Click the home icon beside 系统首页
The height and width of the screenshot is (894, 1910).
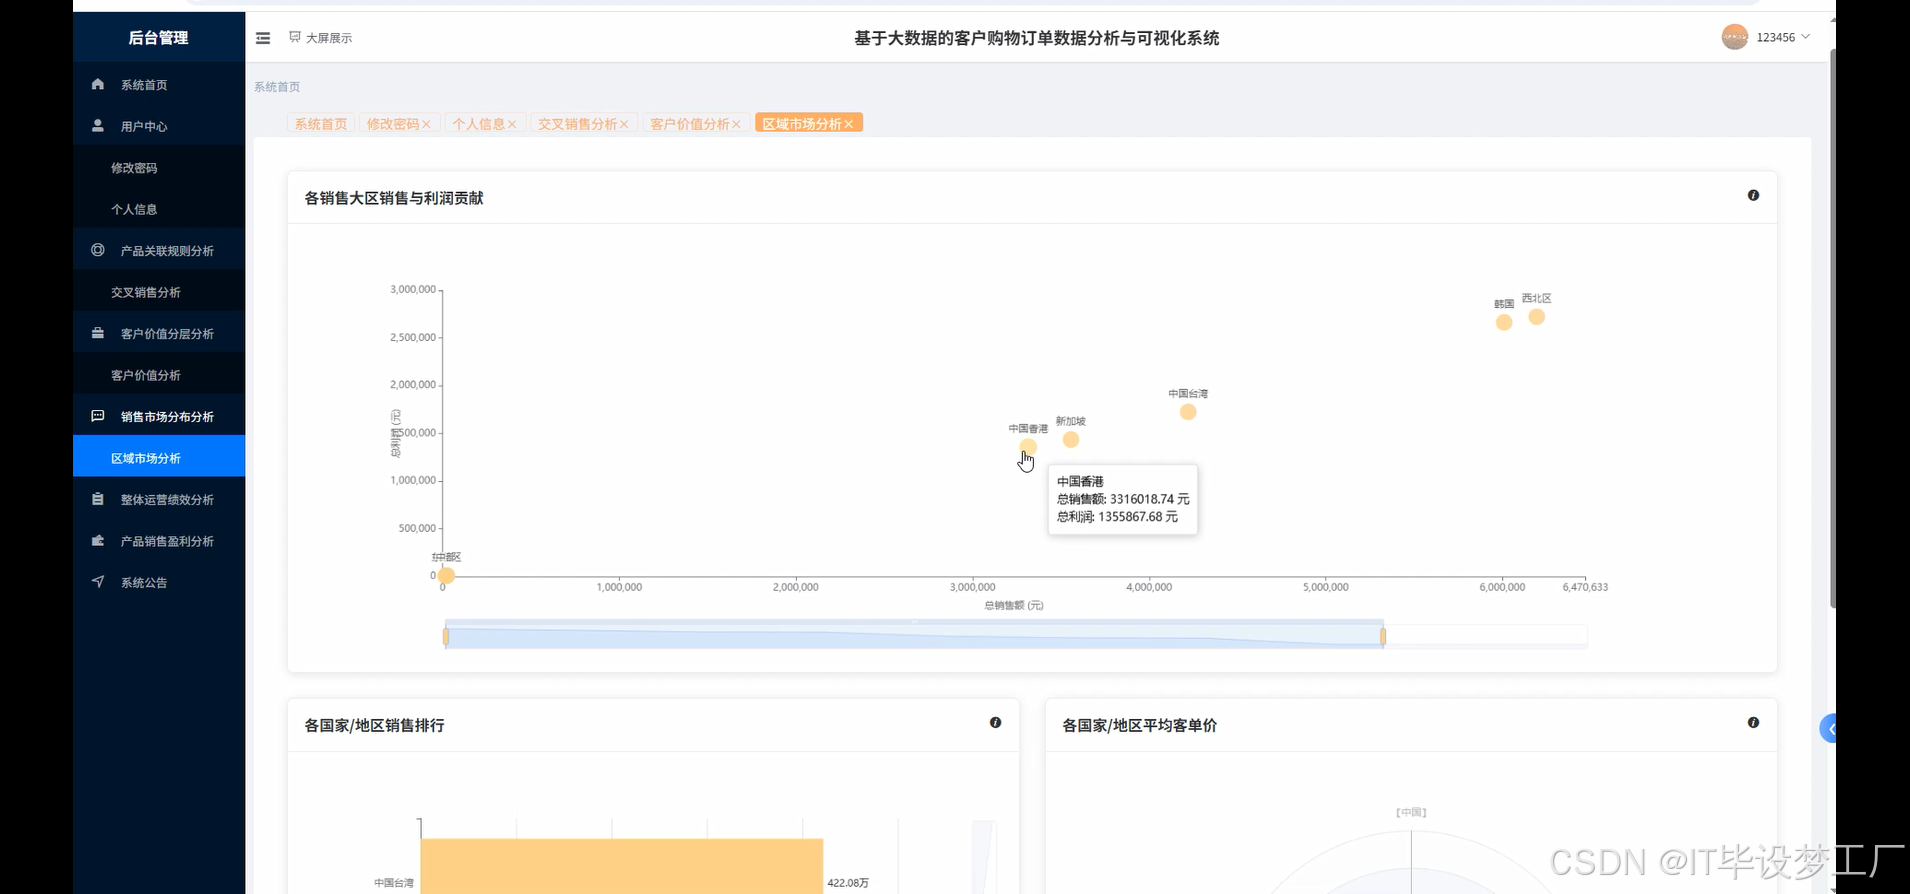[x=97, y=84]
